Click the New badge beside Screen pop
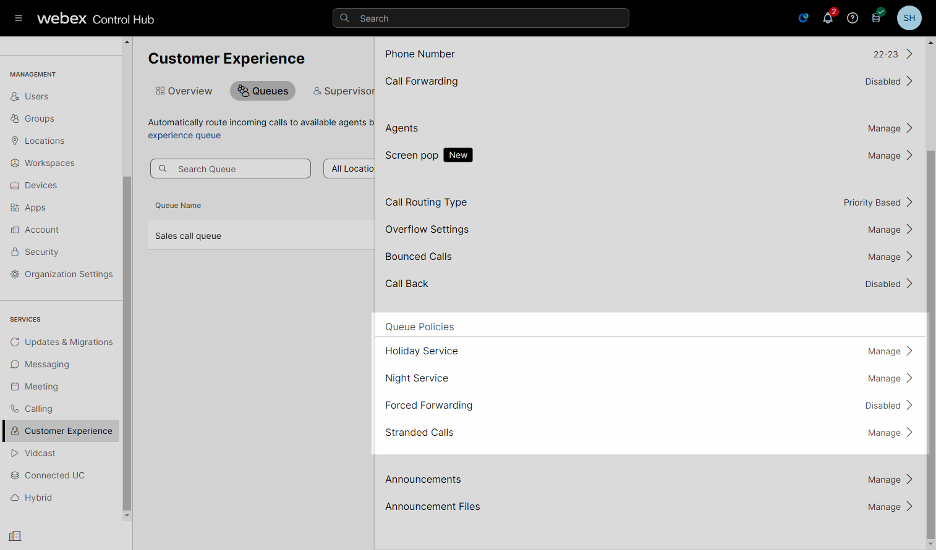936x550 pixels. coord(458,155)
